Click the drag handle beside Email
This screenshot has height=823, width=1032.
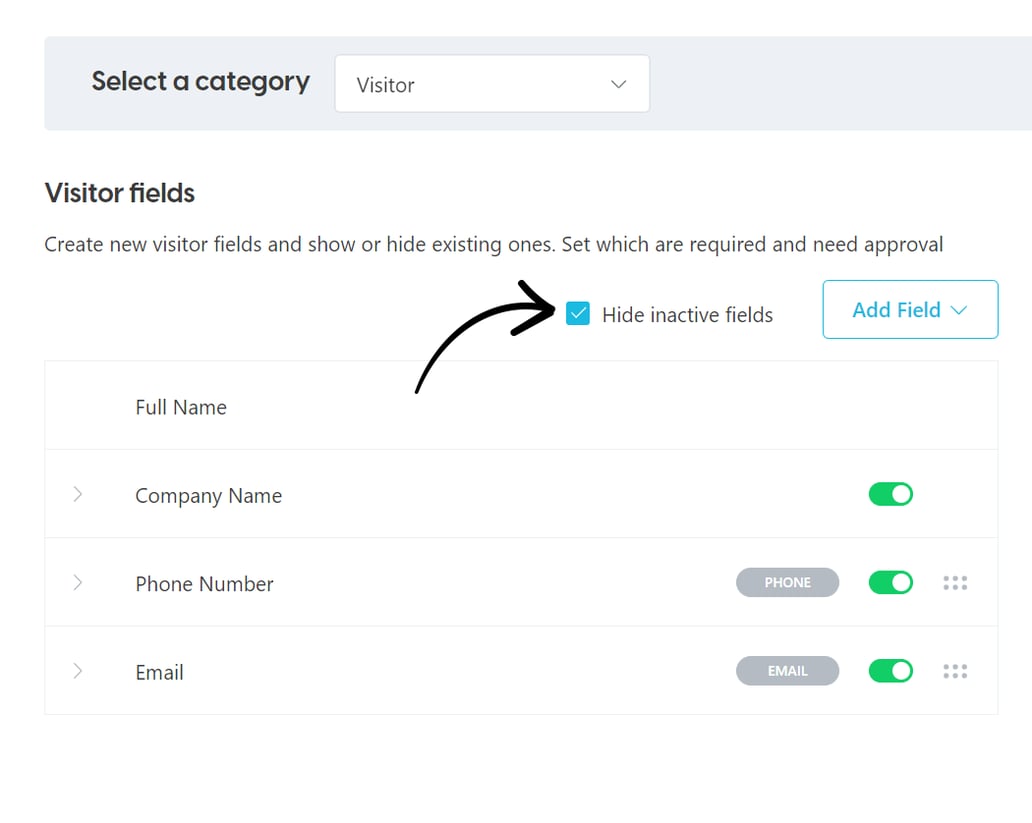pyautogui.click(x=955, y=671)
